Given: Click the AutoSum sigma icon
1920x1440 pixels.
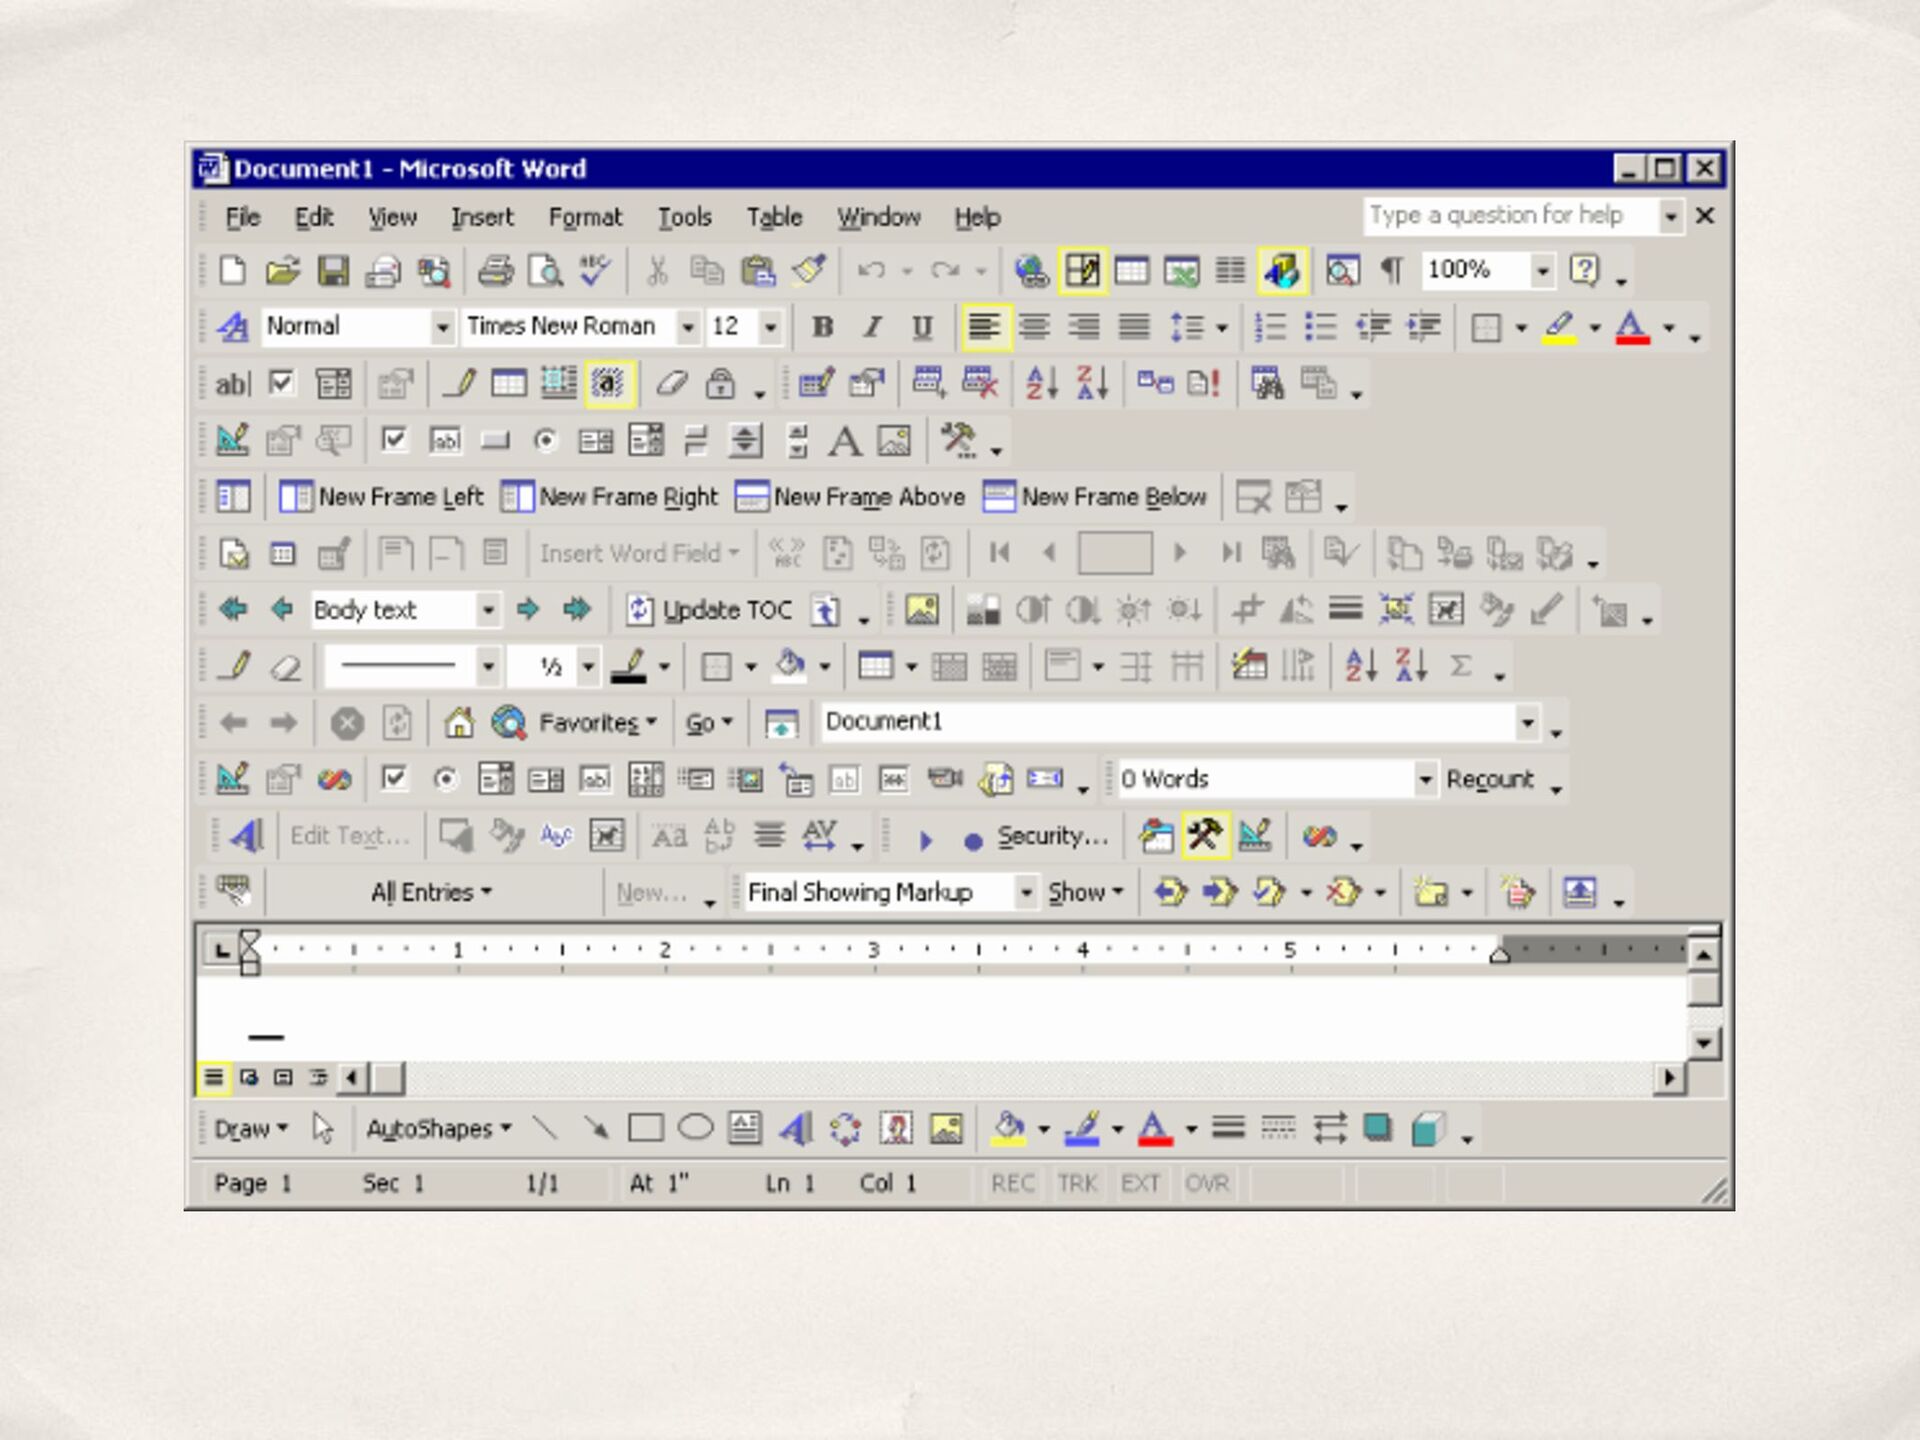Looking at the screenshot, I should coord(1461,666).
